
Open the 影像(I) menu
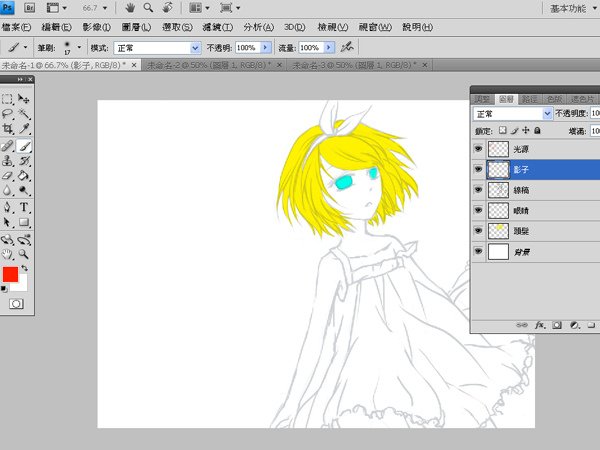[97, 27]
